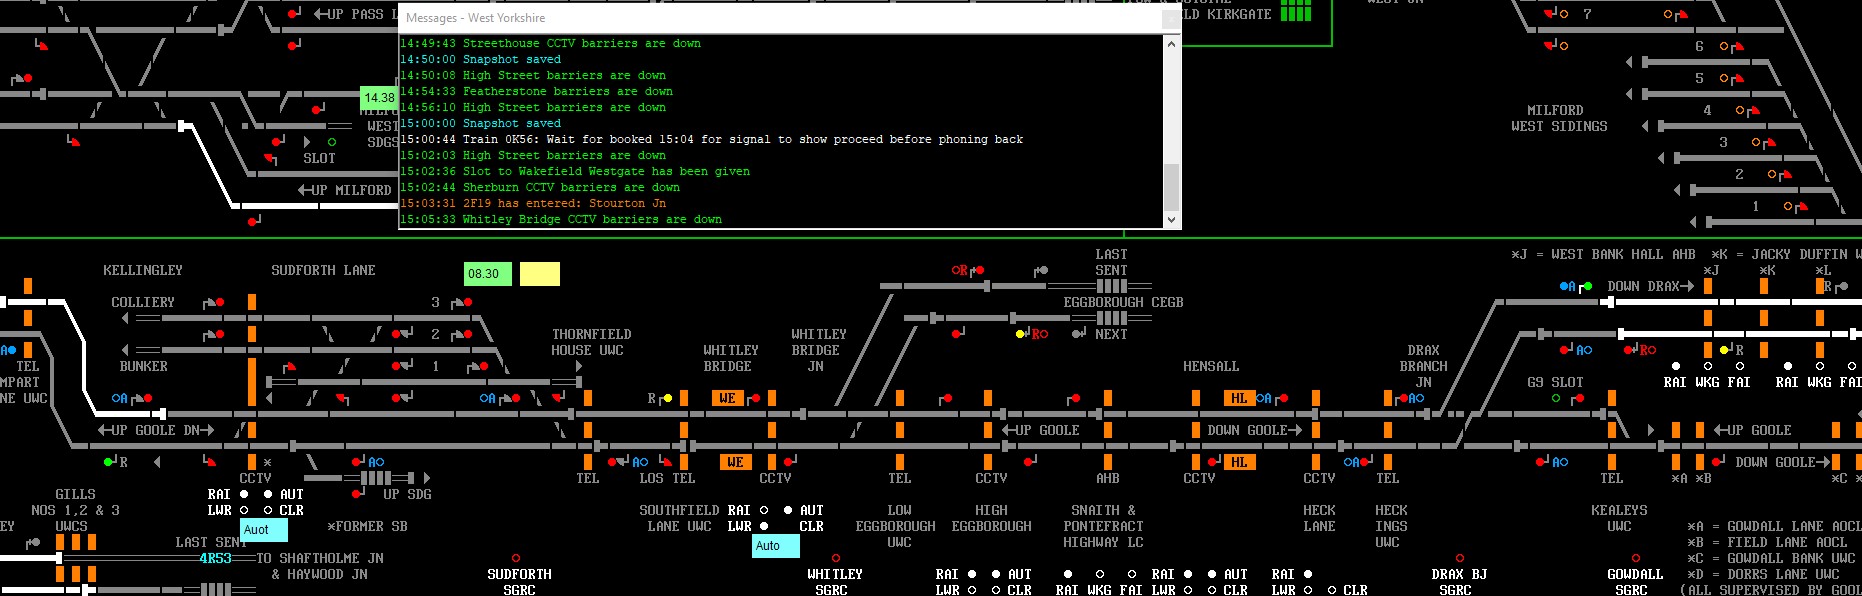Viewport: 1862px width, 596px height.
Task: Select message 'Slot to Wakefield Westgate has been given'
Action: (x=575, y=172)
